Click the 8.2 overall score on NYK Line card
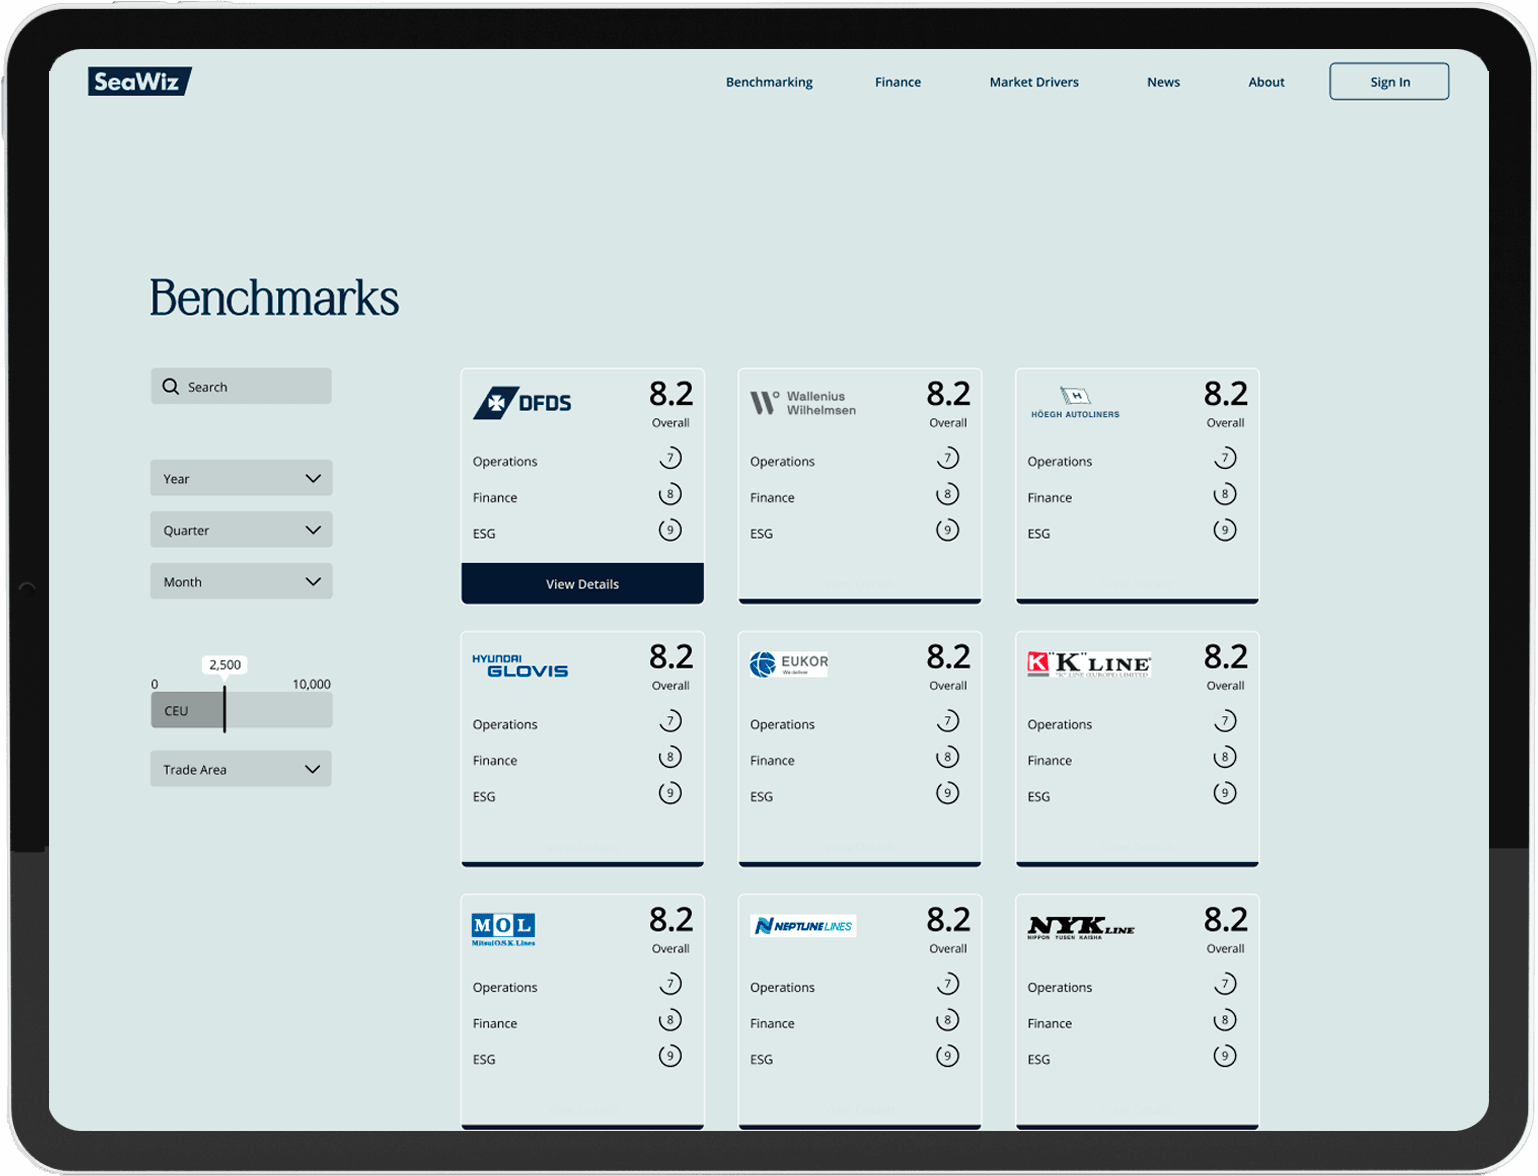This screenshot has height=1176, width=1538. pyautogui.click(x=1225, y=919)
